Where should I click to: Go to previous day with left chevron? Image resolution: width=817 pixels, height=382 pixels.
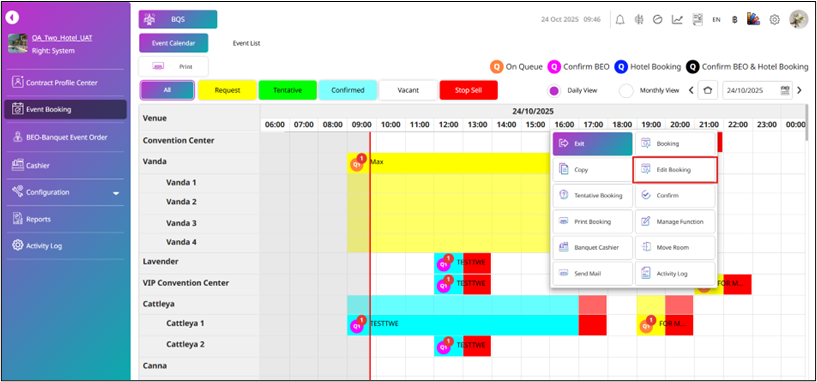coord(691,90)
